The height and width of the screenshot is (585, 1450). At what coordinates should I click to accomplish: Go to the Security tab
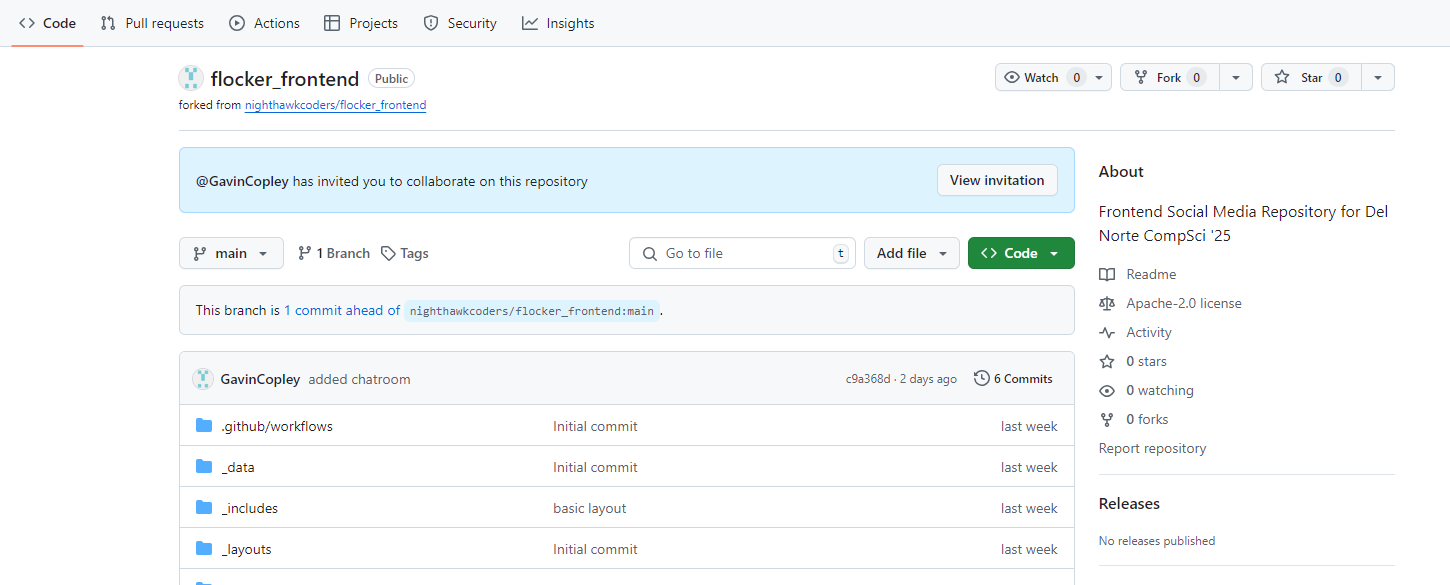pos(460,23)
